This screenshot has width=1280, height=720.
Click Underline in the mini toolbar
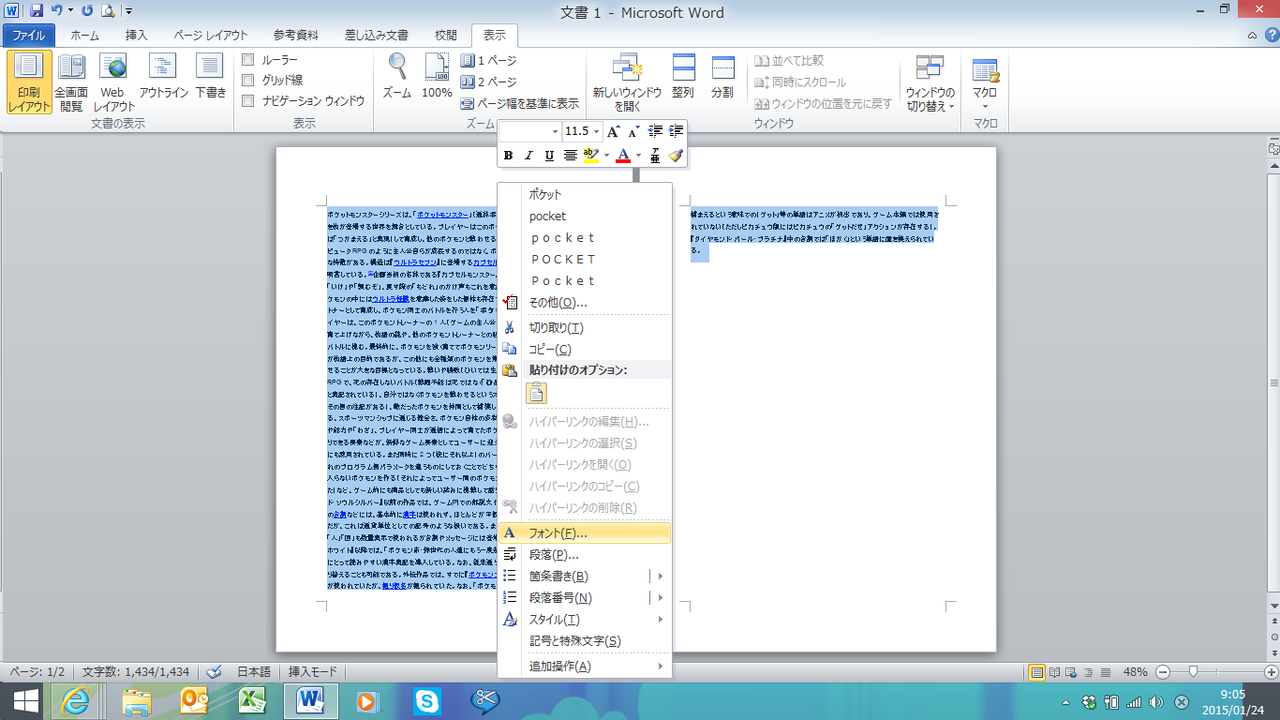pos(549,155)
